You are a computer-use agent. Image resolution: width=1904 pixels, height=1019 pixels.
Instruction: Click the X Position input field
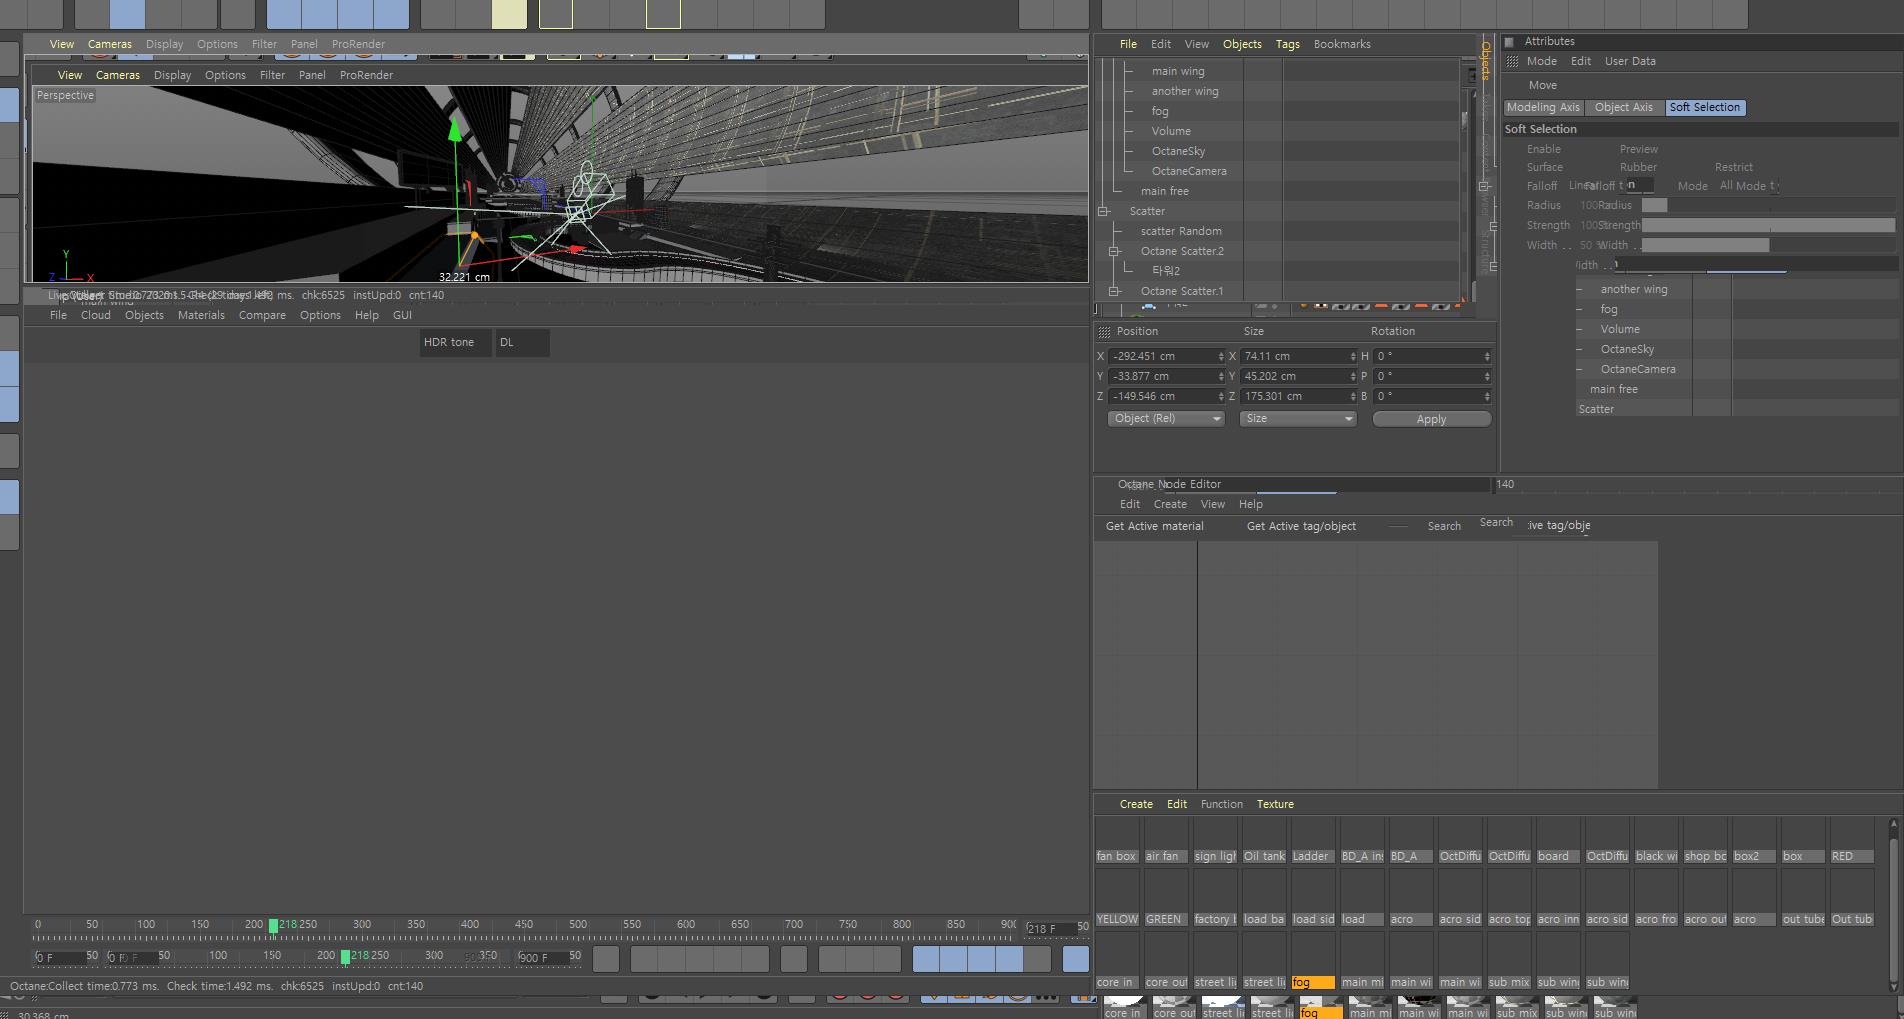(1166, 356)
